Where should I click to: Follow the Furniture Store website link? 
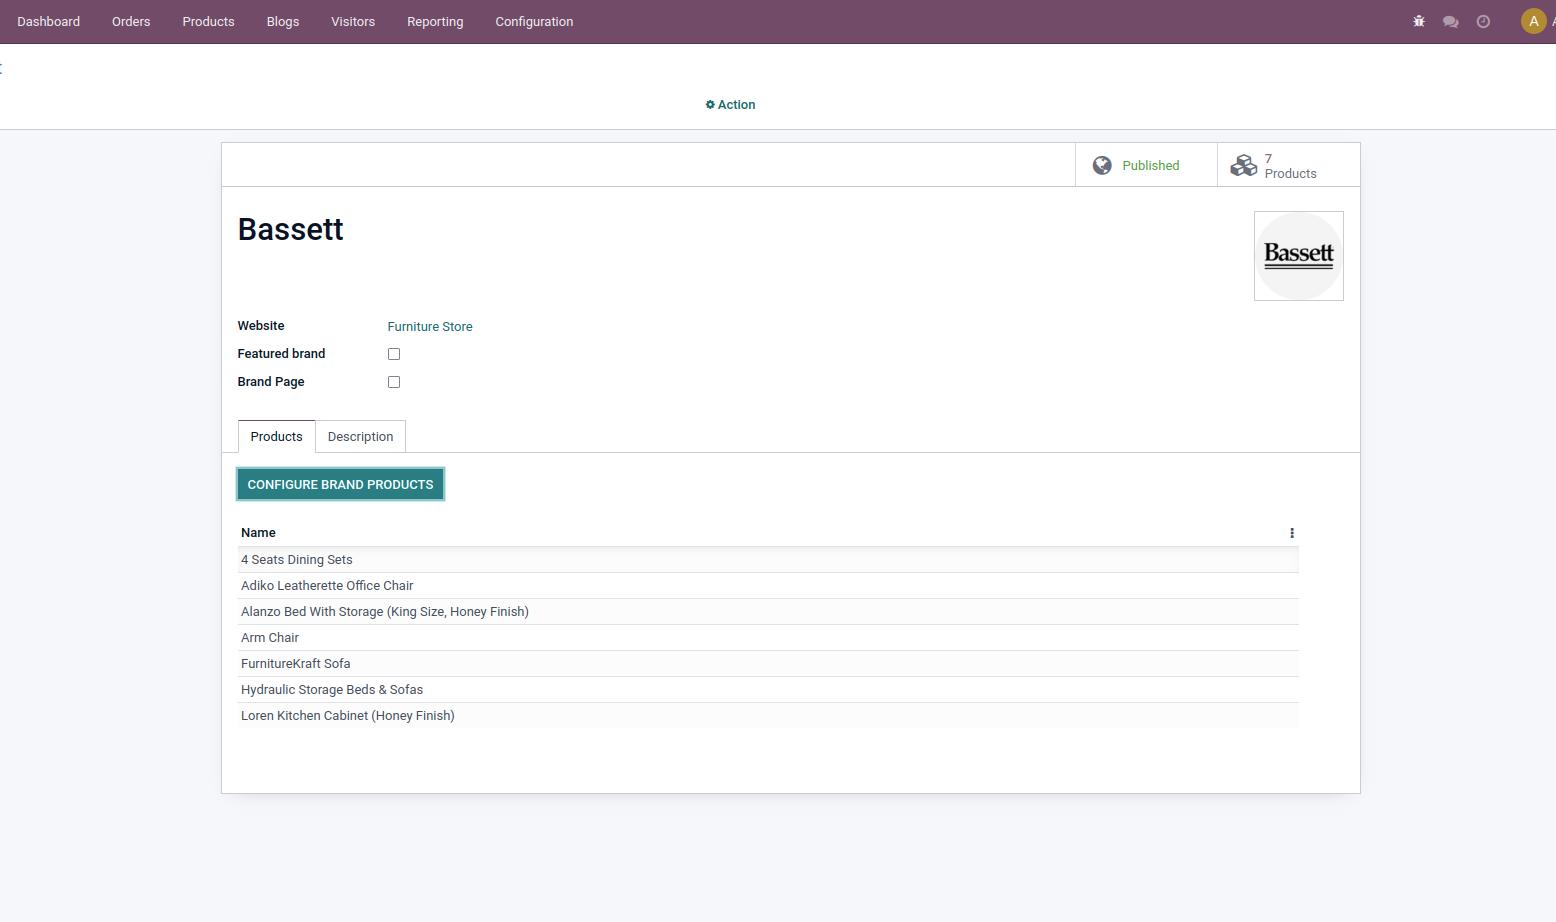tap(430, 327)
